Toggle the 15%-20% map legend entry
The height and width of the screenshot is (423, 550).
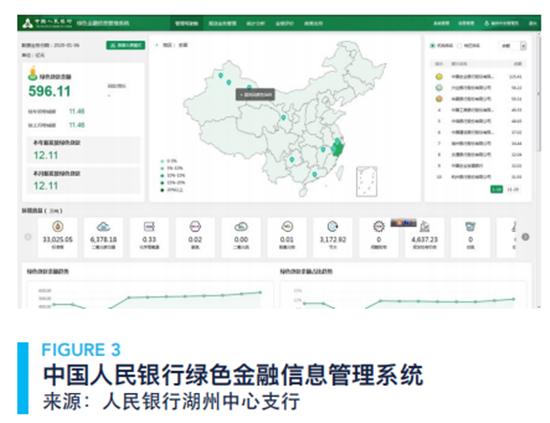pos(173,183)
